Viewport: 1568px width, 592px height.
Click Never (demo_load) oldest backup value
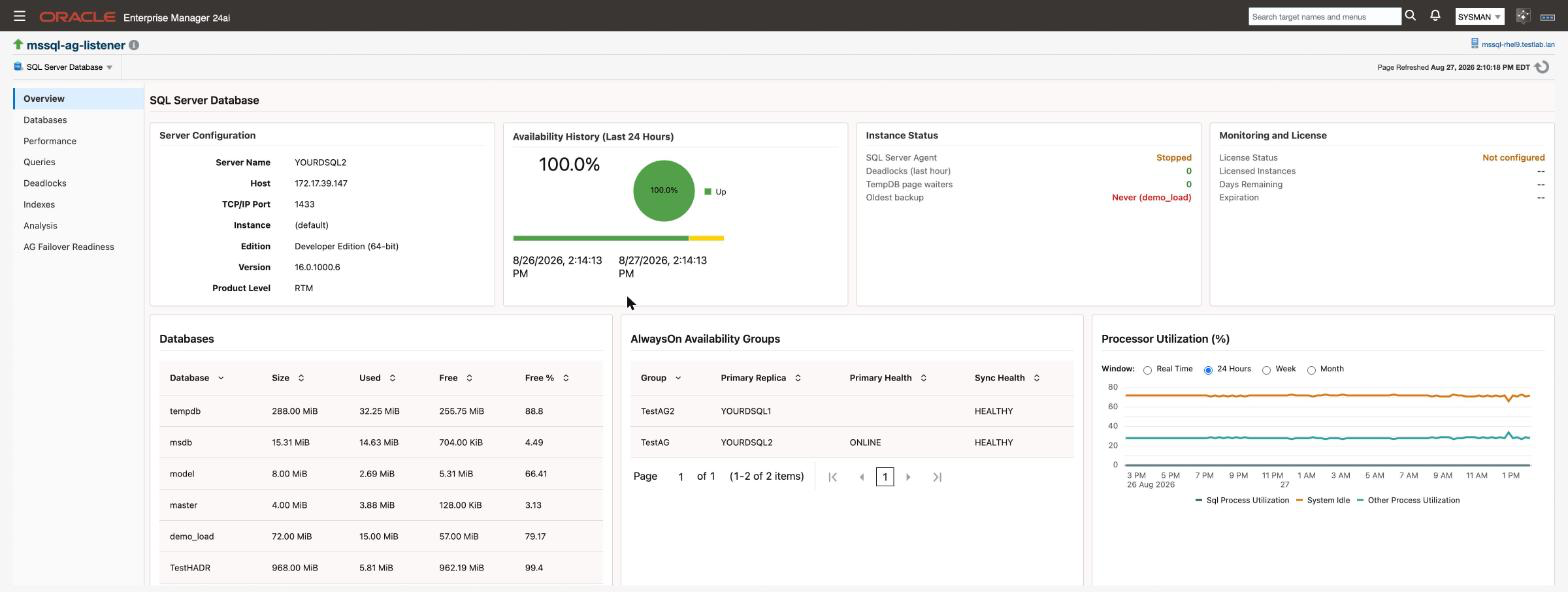coord(1151,198)
